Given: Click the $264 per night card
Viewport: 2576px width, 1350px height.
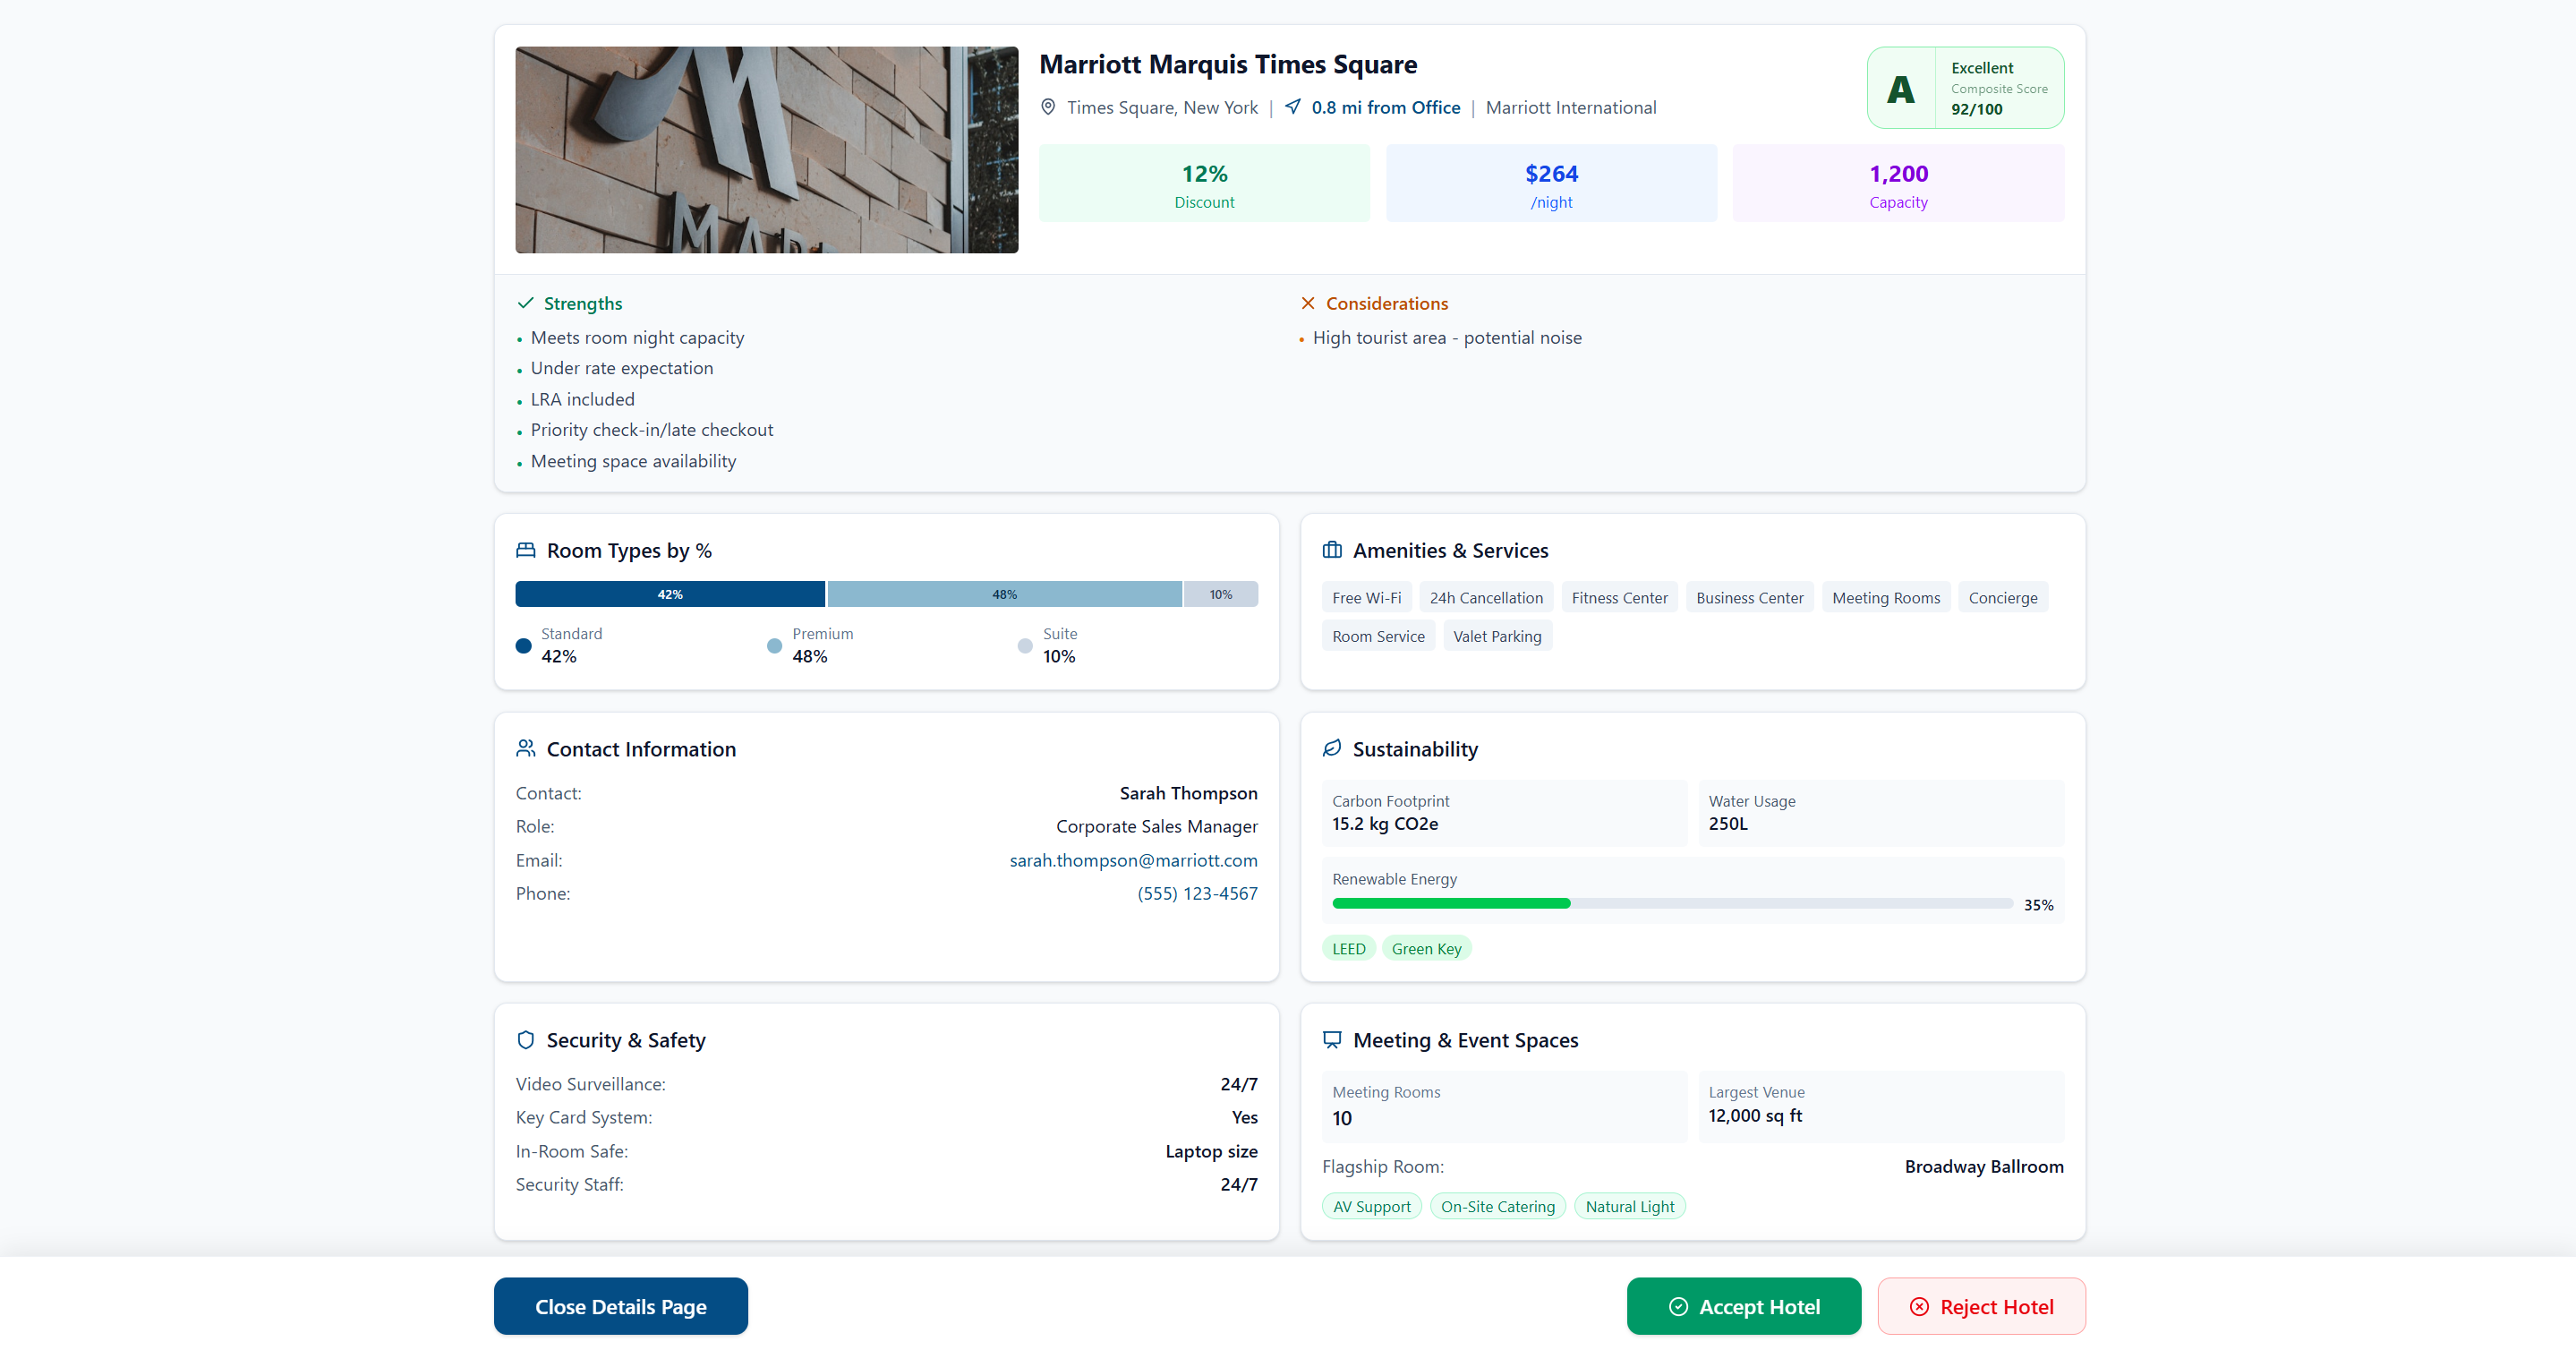Looking at the screenshot, I should tap(1551, 183).
